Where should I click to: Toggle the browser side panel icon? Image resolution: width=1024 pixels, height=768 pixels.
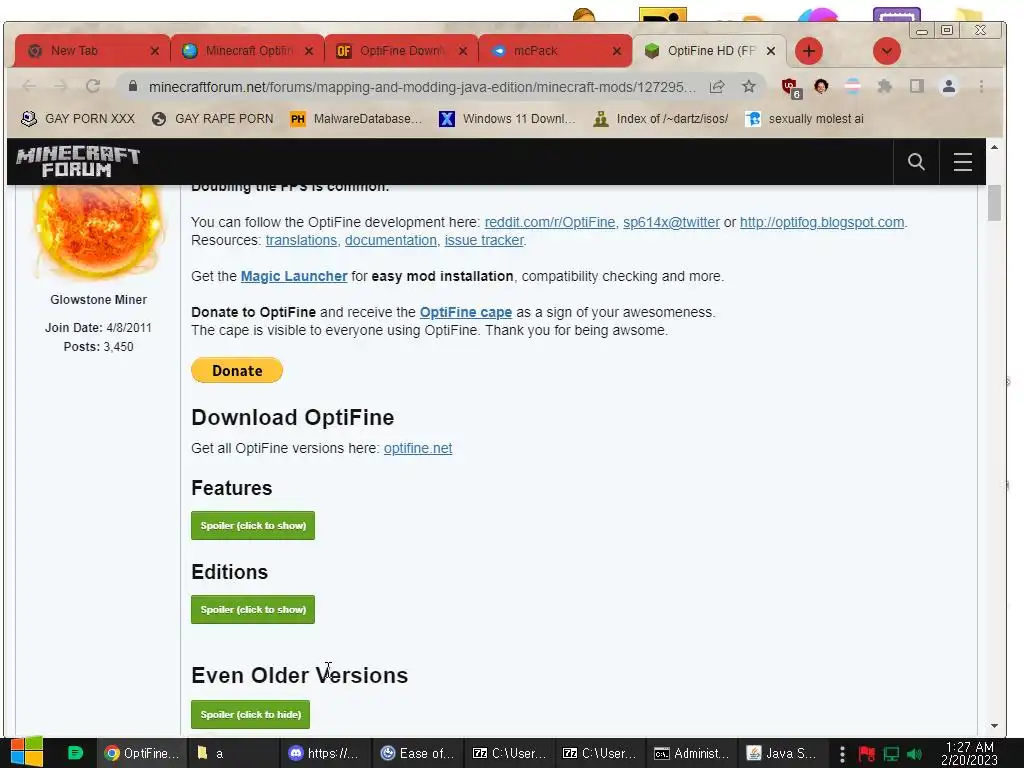pyautogui.click(x=917, y=86)
